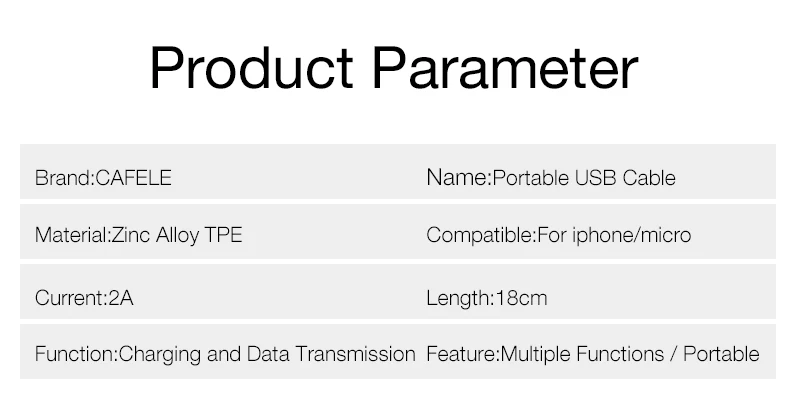Click the Compatible:For iphone/micro entry
790x416 pixels.
pyautogui.click(x=559, y=235)
